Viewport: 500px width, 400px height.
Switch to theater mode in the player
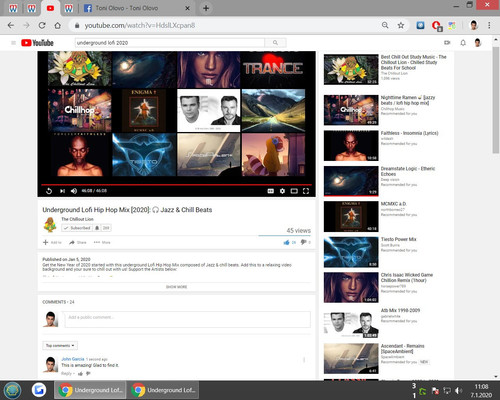(x=294, y=191)
